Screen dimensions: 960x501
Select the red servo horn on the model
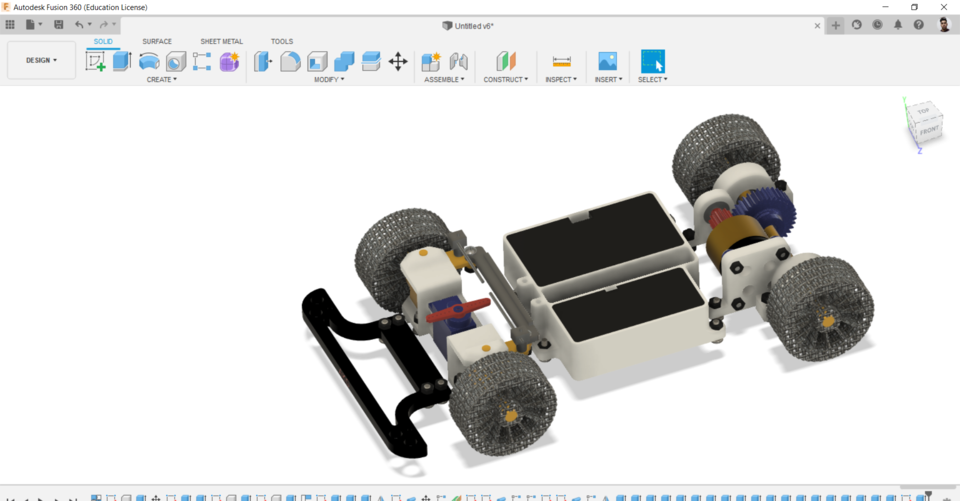click(x=459, y=310)
